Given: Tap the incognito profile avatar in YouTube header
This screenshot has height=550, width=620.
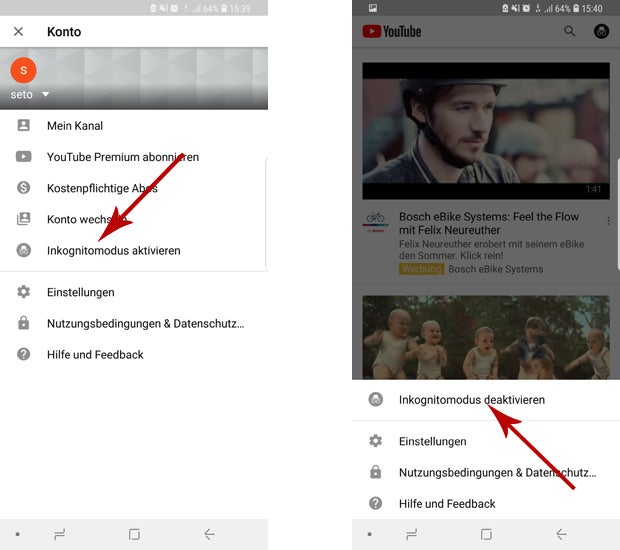Looking at the screenshot, I should pyautogui.click(x=601, y=31).
